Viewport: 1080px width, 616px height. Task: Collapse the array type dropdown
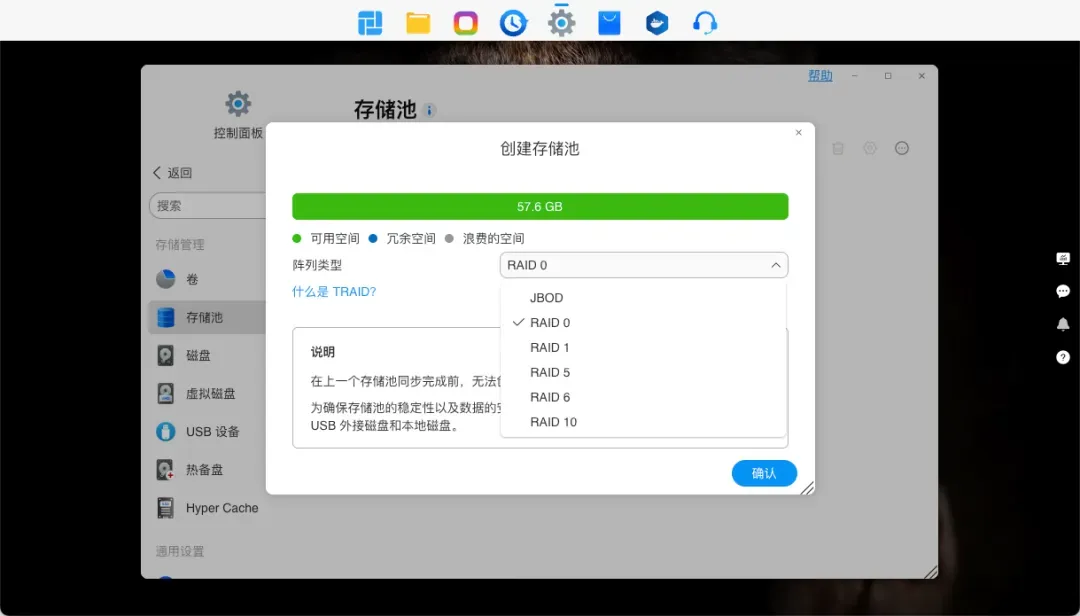tap(775, 265)
